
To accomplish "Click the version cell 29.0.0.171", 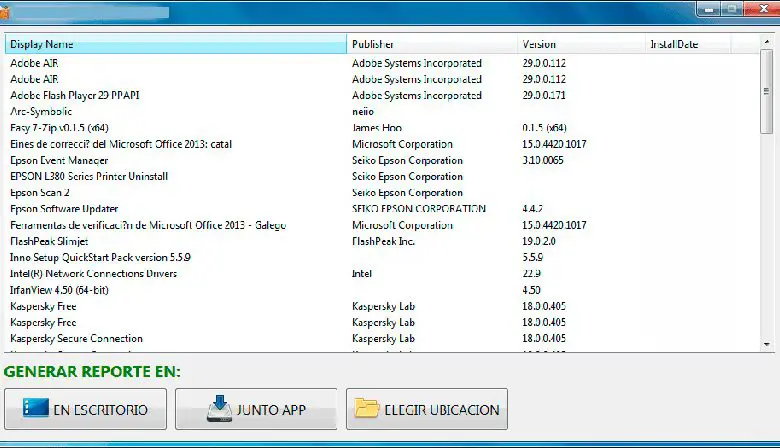I will coord(544,95).
